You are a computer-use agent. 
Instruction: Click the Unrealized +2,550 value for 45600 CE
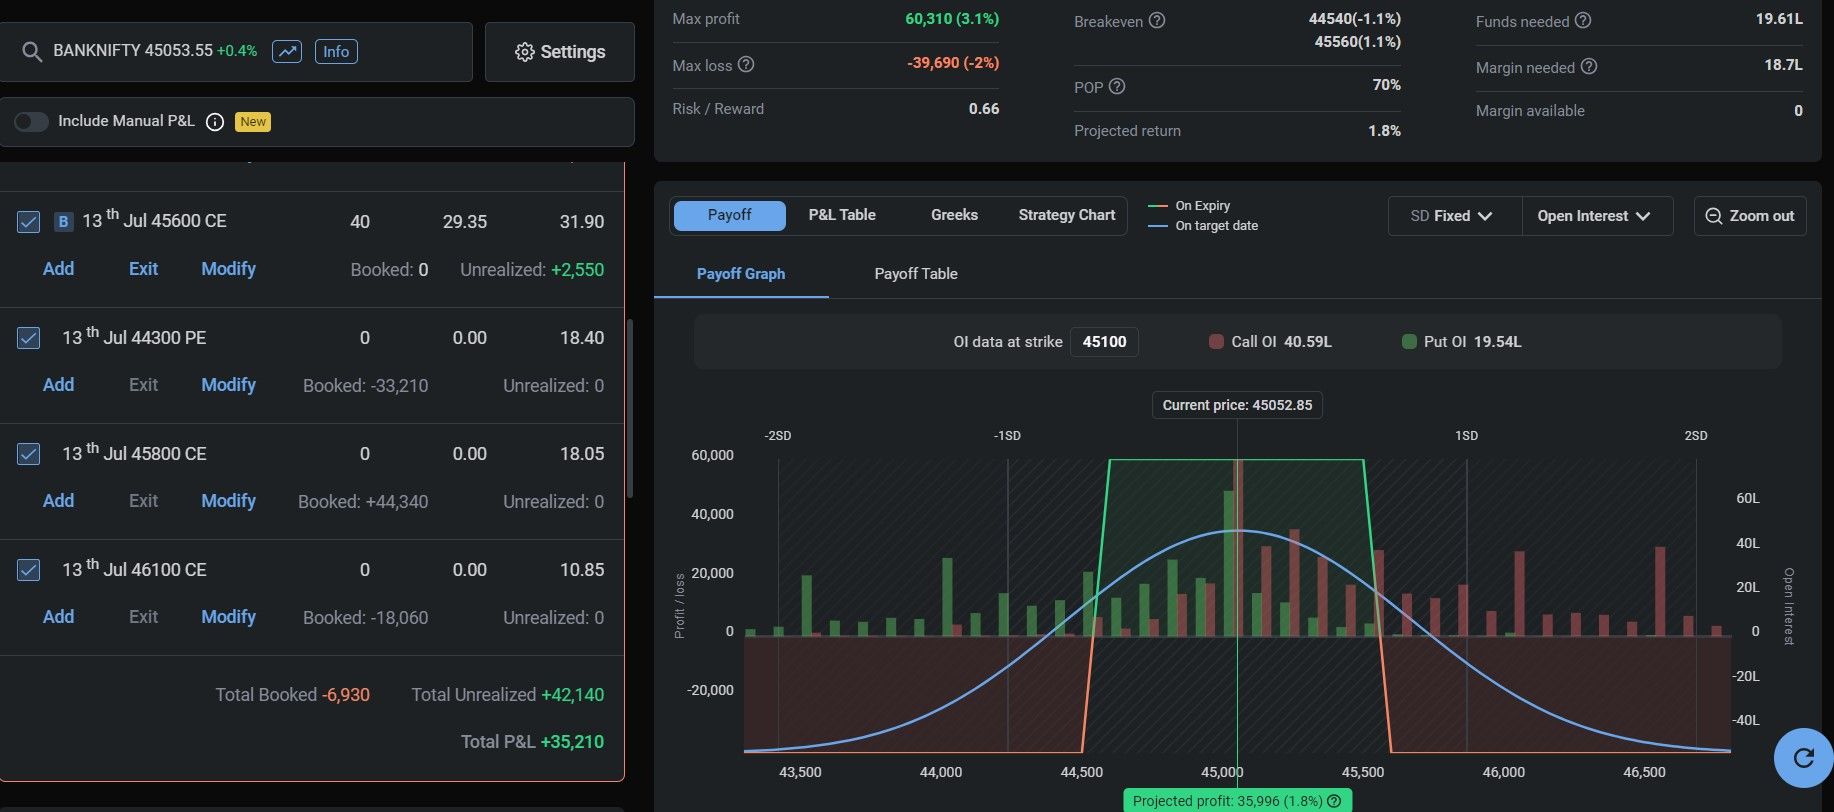click(x=577, y=270)
